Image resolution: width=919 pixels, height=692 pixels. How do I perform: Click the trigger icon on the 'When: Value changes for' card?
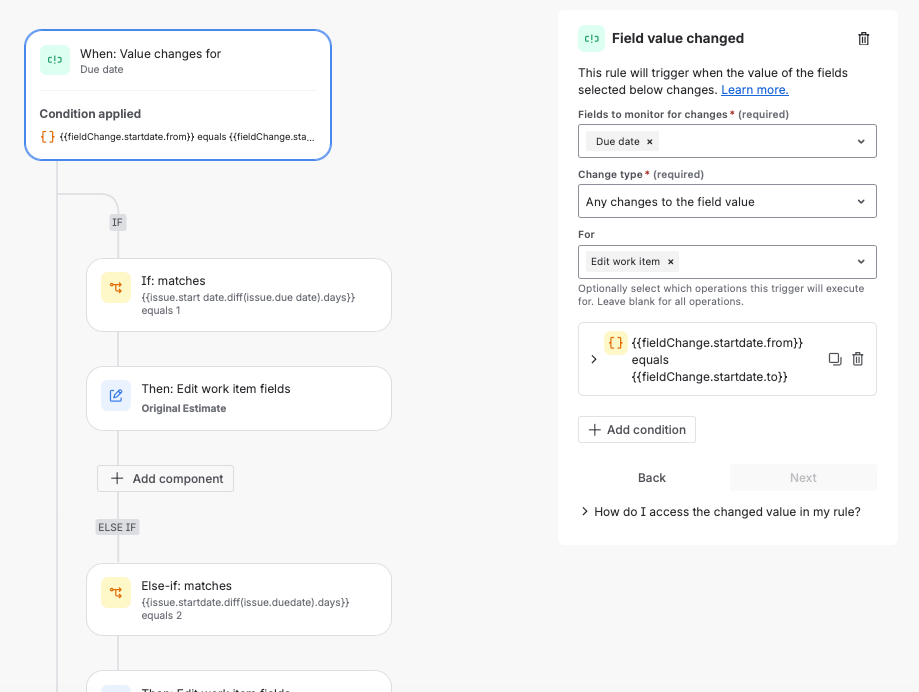(55, 60)
